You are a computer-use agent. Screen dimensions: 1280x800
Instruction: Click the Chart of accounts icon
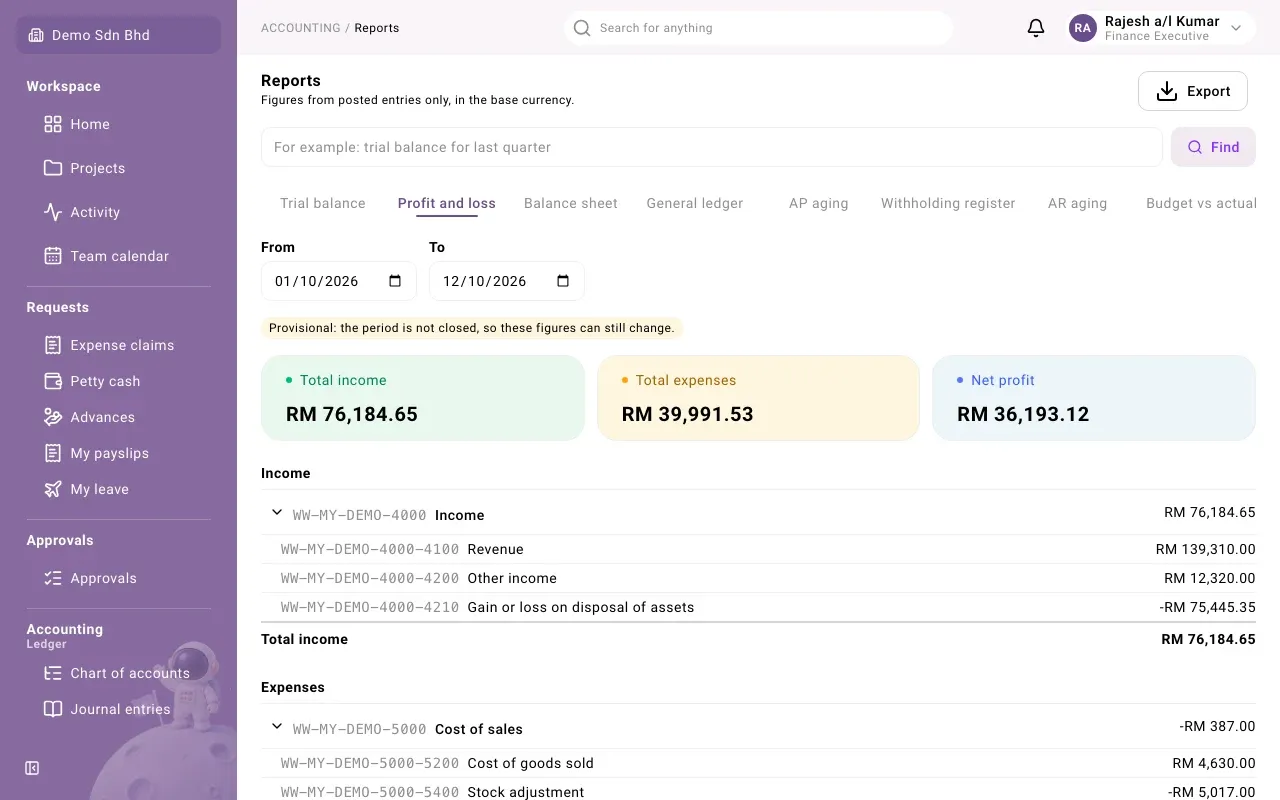pos(53,673)
